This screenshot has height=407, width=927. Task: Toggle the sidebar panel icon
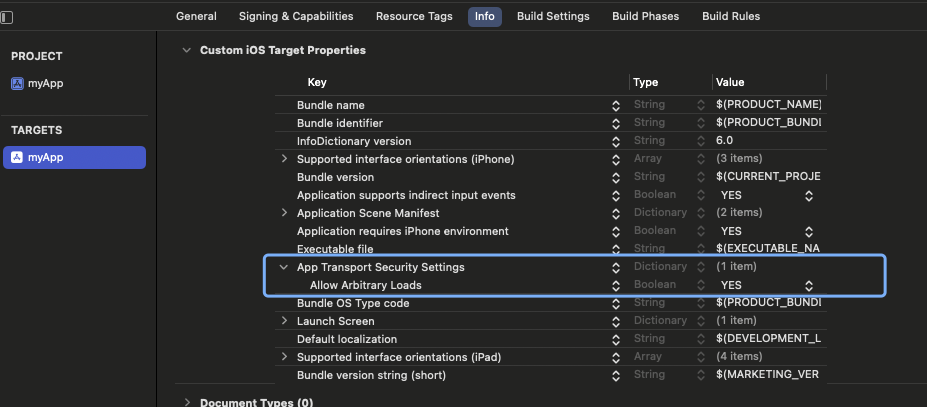coord(7,17)
